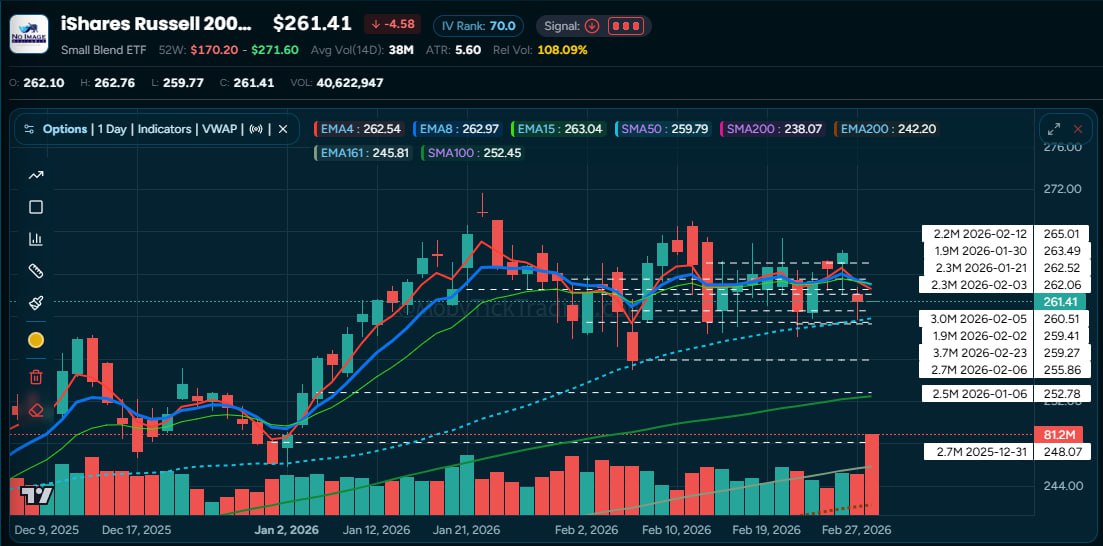
Task: Click the options sliders icon
Action: coord(29,129)
